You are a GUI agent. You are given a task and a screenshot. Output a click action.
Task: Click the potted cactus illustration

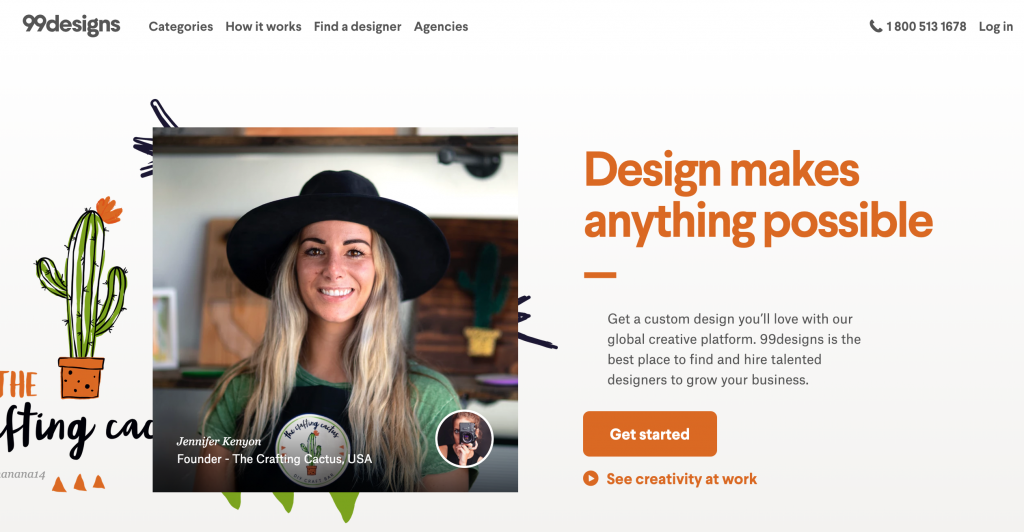click(82, 298)
